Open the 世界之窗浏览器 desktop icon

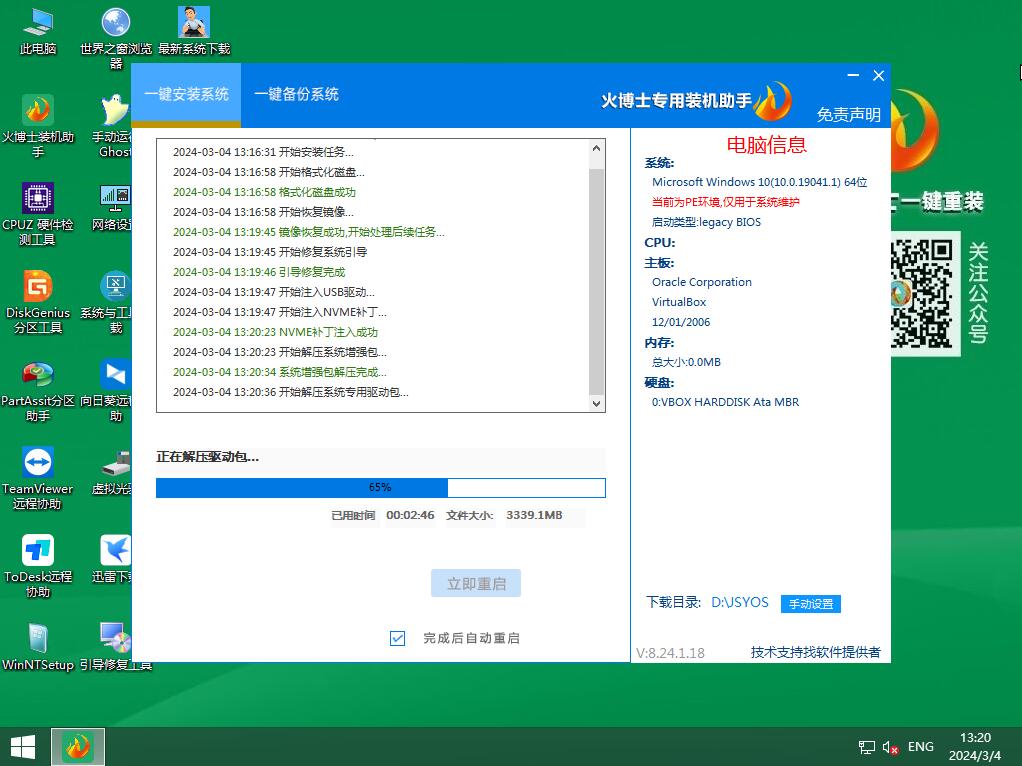click(115, 38)
